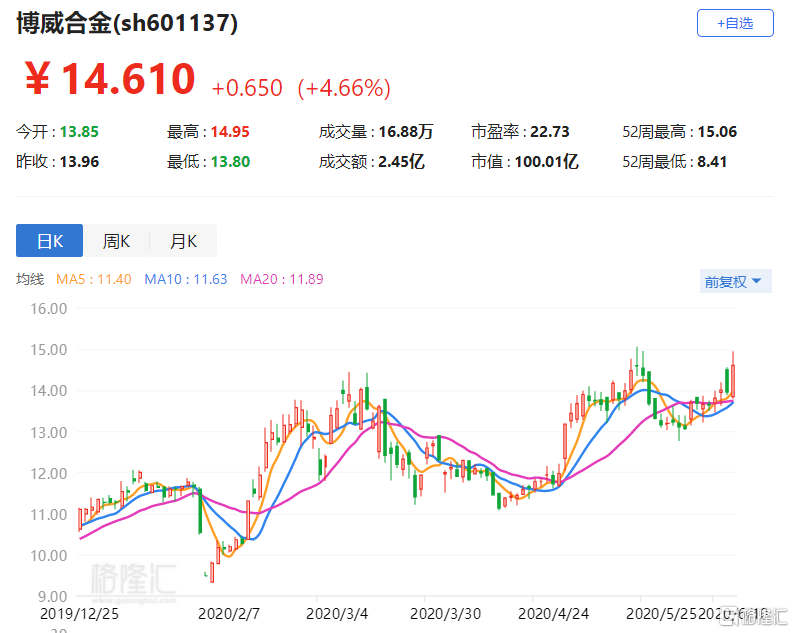Click 市盈率 value 22.73
Screen dimensions: 794x633
[x=550, y=132]
